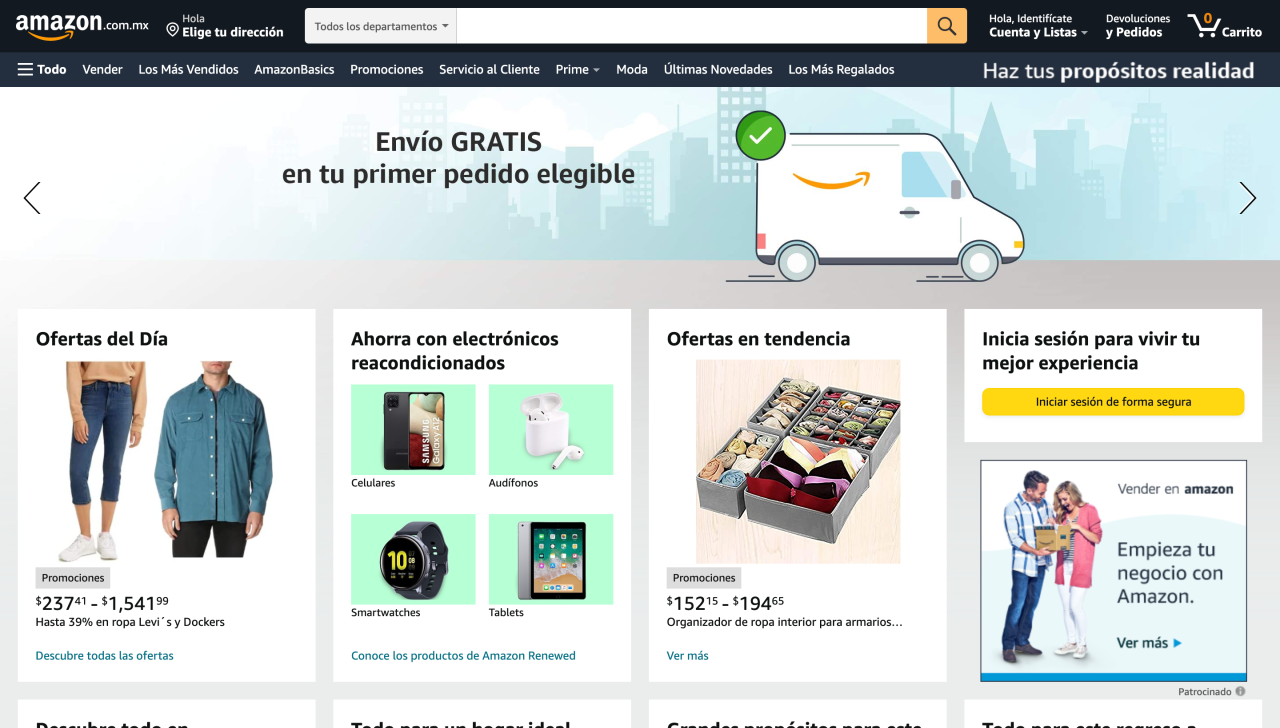Open Servicio al Cliente
The width and height of the screenshot is (1280, 728).
click(489, 69)
